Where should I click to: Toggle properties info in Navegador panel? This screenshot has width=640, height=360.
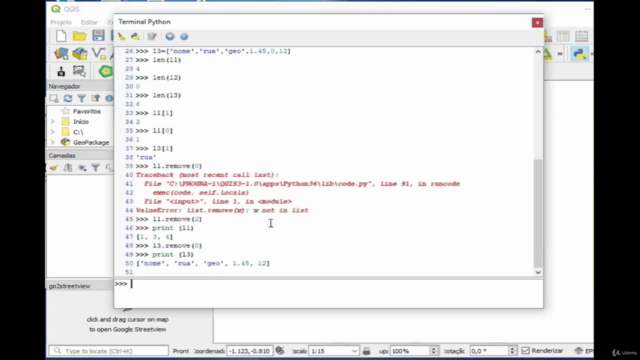[109, 98]
